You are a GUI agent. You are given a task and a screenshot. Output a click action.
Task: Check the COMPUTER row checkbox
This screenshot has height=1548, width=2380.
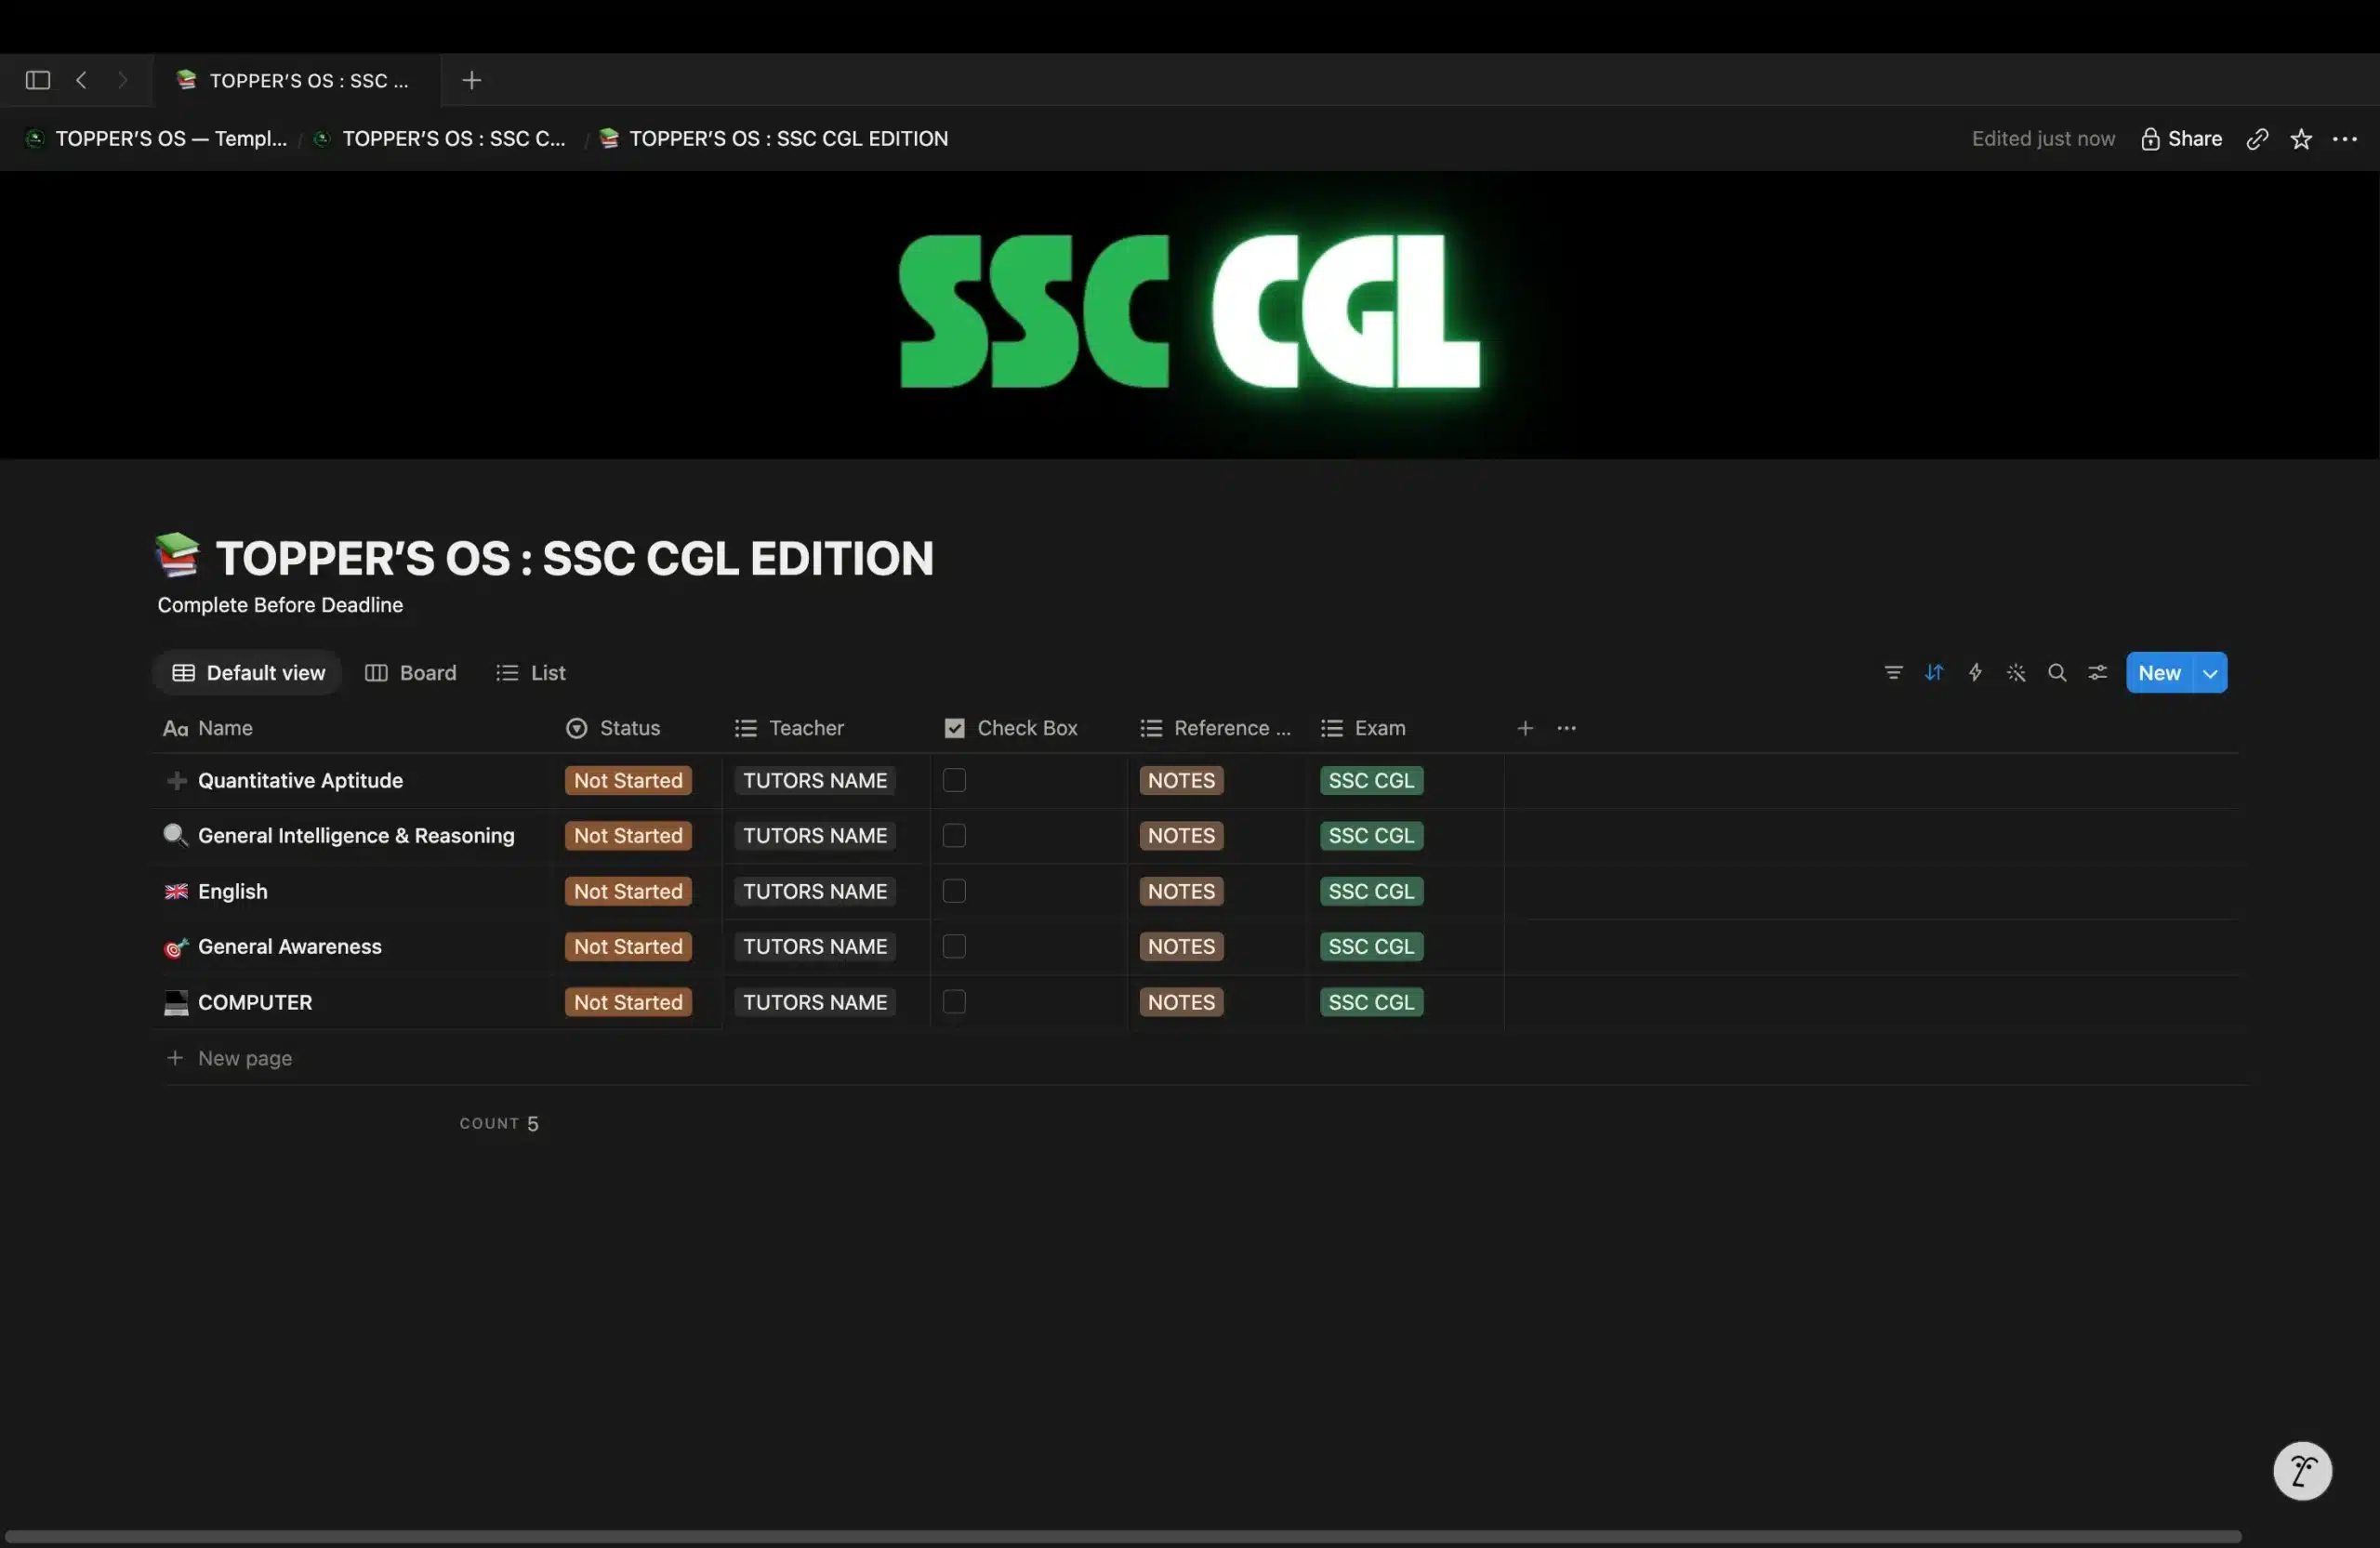click(x=954, y=1002)
